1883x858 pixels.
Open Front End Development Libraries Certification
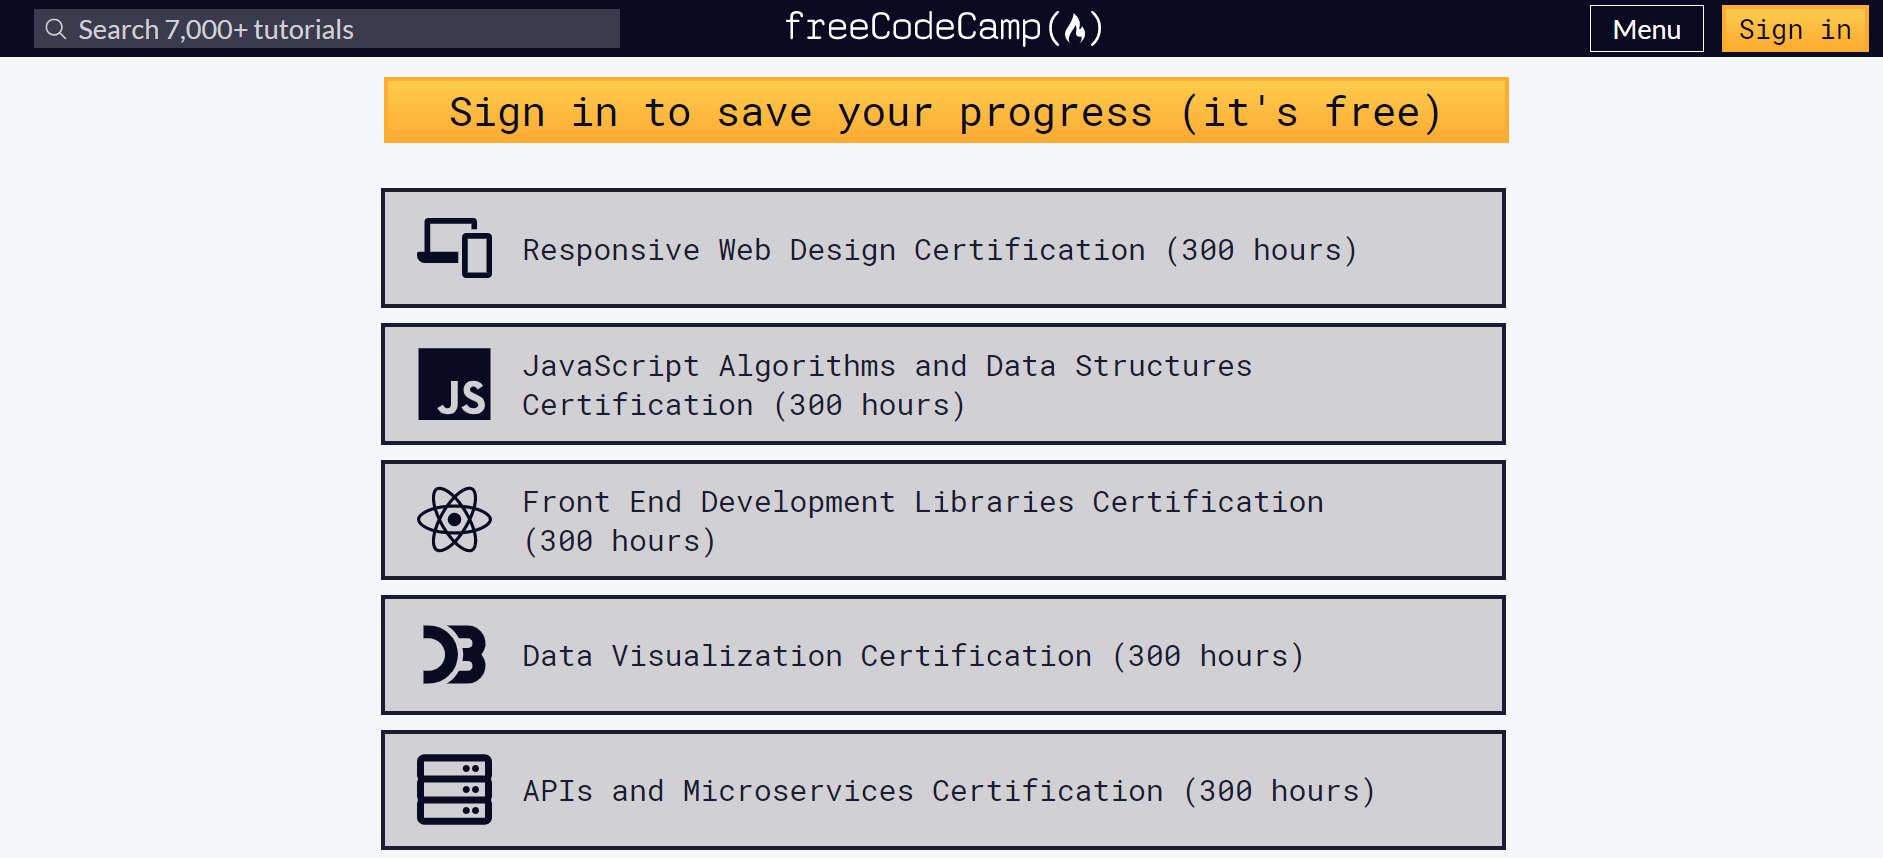tap(943, 520)
